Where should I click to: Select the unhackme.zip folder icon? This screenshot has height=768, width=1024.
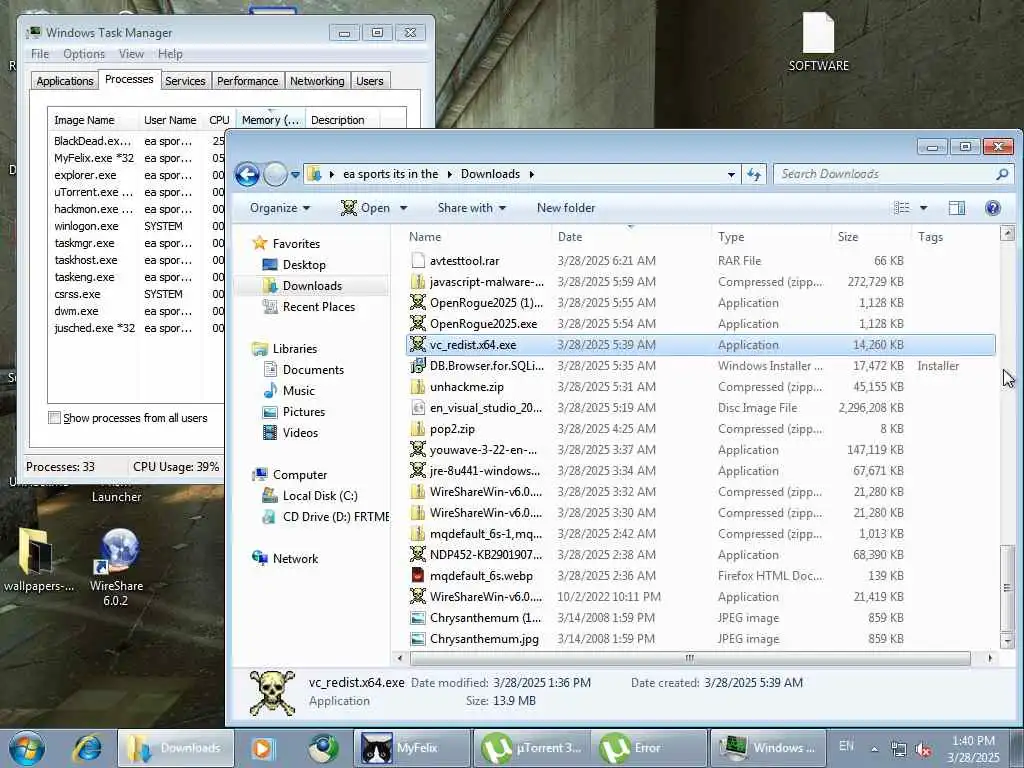(418, 387)
